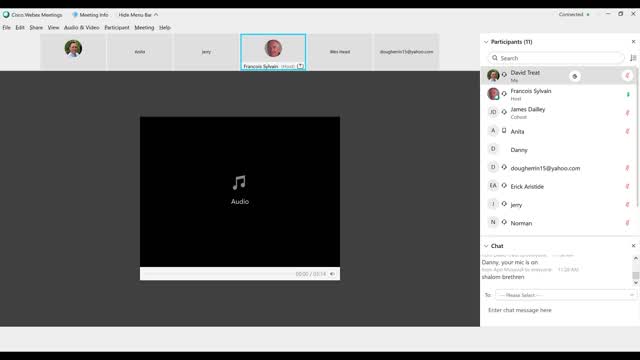Collapse the Participants panel chevron
This screenshot has width=640, height=360.
[x=486, y=42]
